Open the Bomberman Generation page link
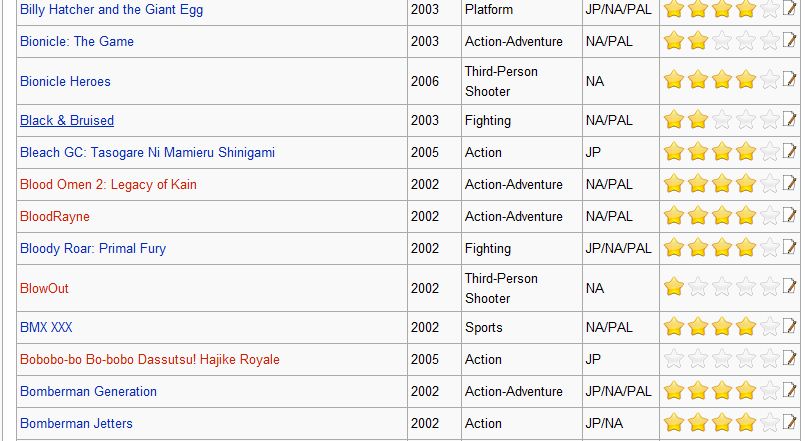Viewport: 809px width, 441px height. [88, 391]
